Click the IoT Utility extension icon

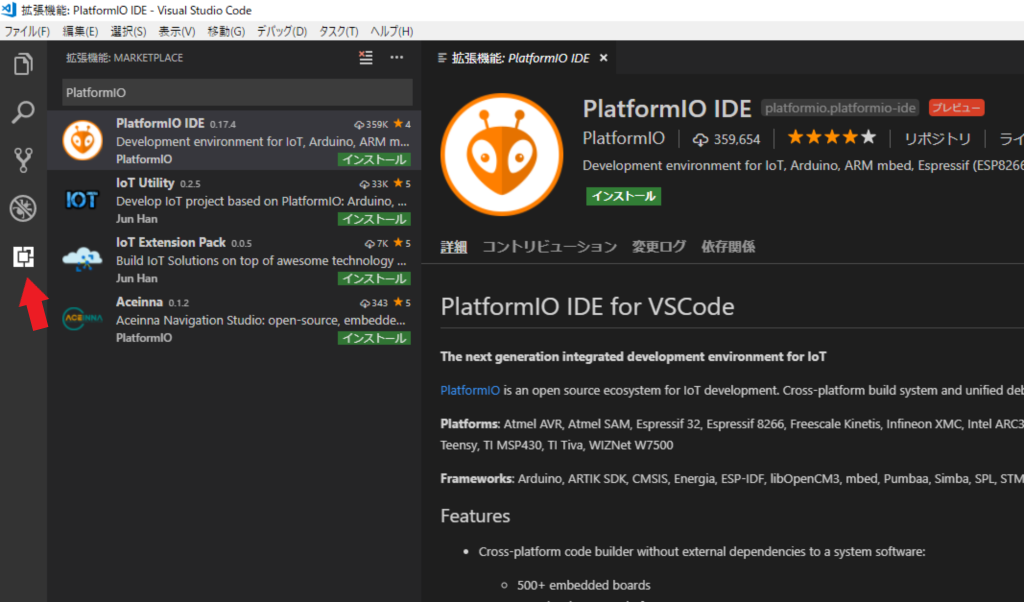pyautogui.click(x=81, y=197)
